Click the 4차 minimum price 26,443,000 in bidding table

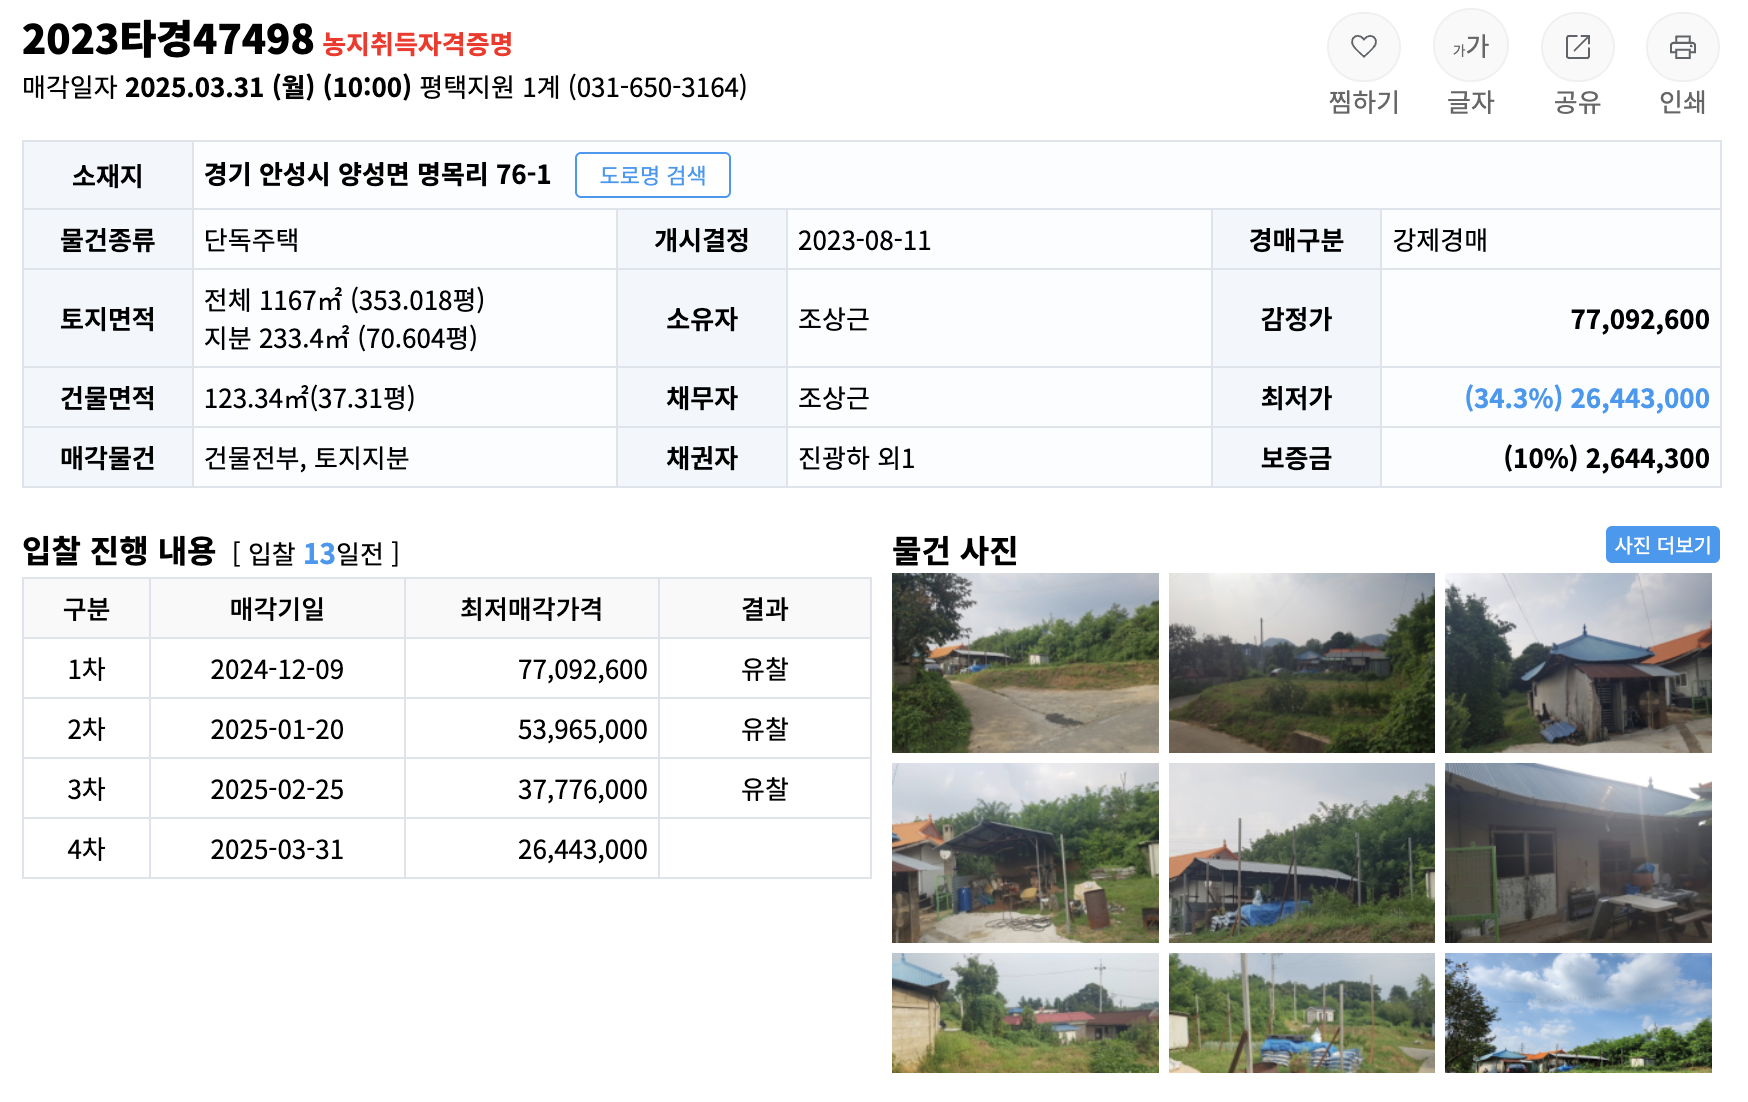coord(582,850)
